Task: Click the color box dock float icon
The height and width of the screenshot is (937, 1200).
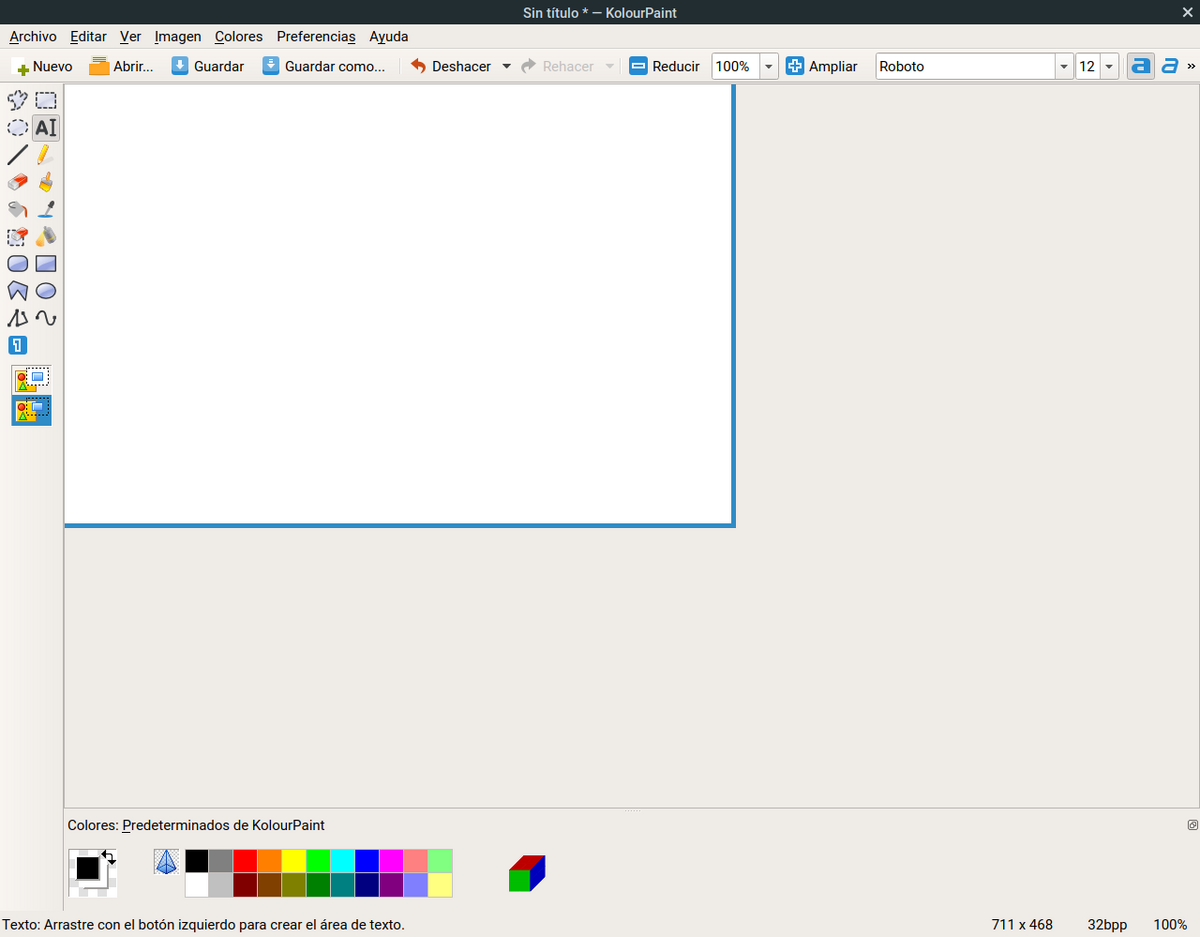Action: click(x=1192, y=825)
